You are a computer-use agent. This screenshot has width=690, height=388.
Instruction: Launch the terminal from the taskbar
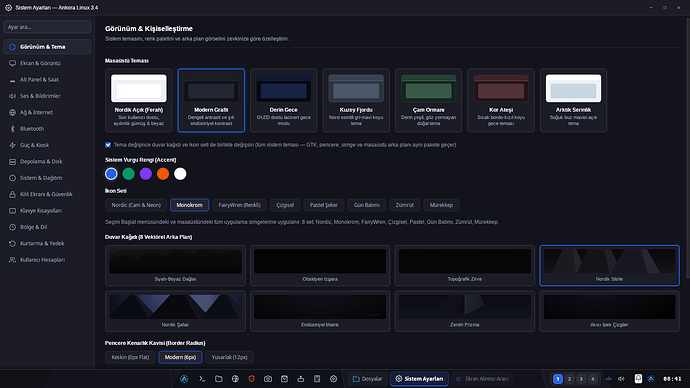click(202, 379)
